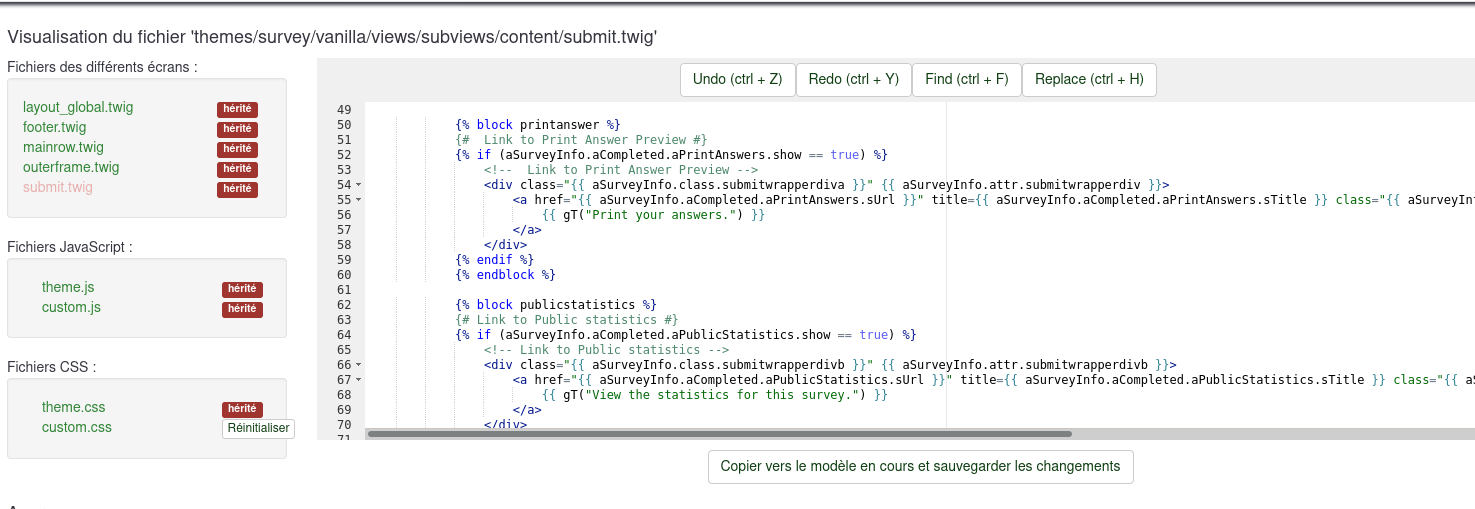The height and width of the screenshot is (509, 1475).
Task: Click the Réinitialiser button next to custom.css
Action: [x=258, y=428]
